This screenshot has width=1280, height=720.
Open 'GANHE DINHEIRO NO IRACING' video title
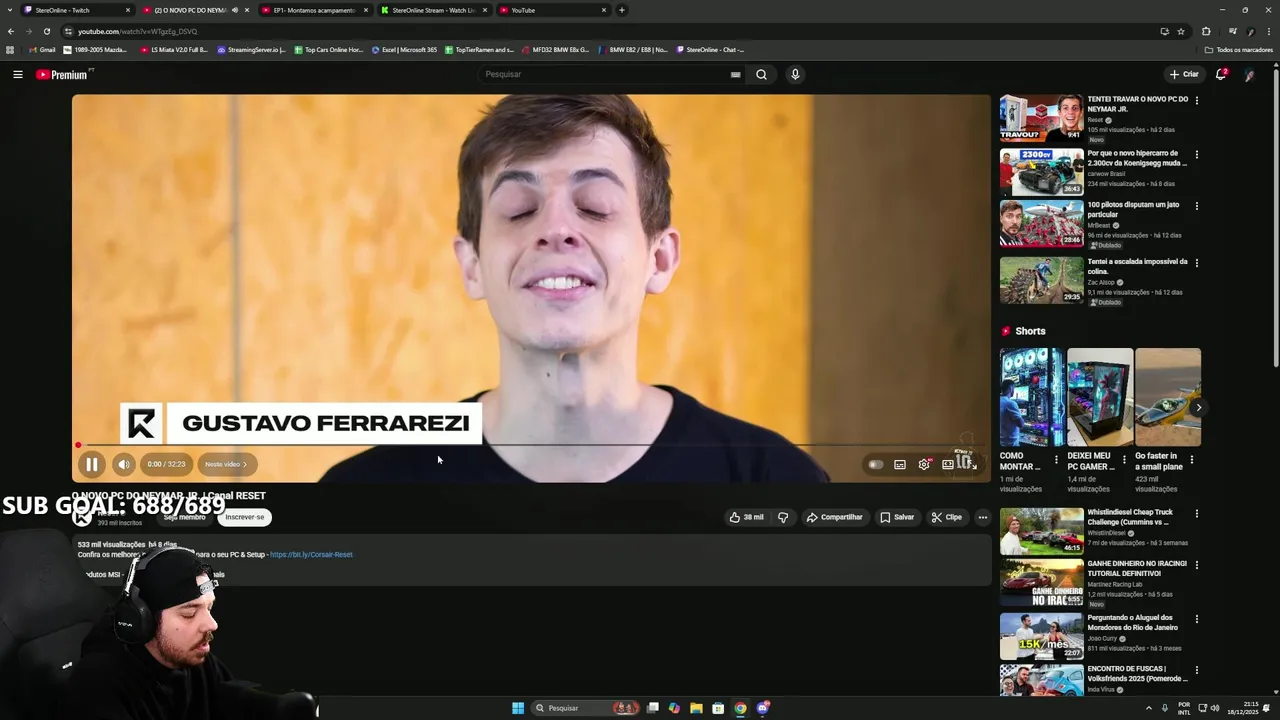click(x=1137, y=568)
